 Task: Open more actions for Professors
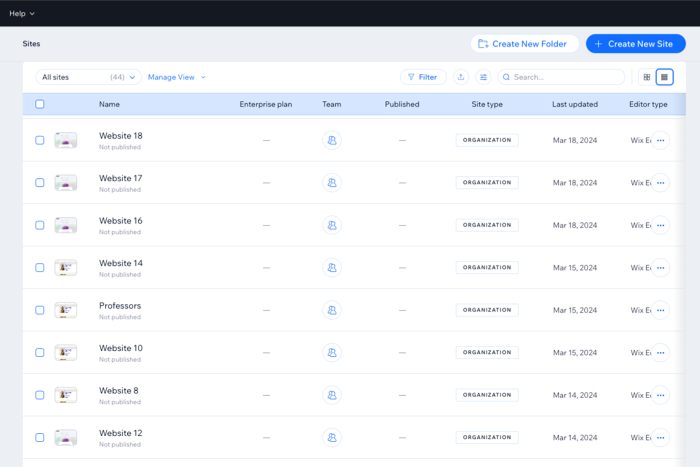click(661, 310)
